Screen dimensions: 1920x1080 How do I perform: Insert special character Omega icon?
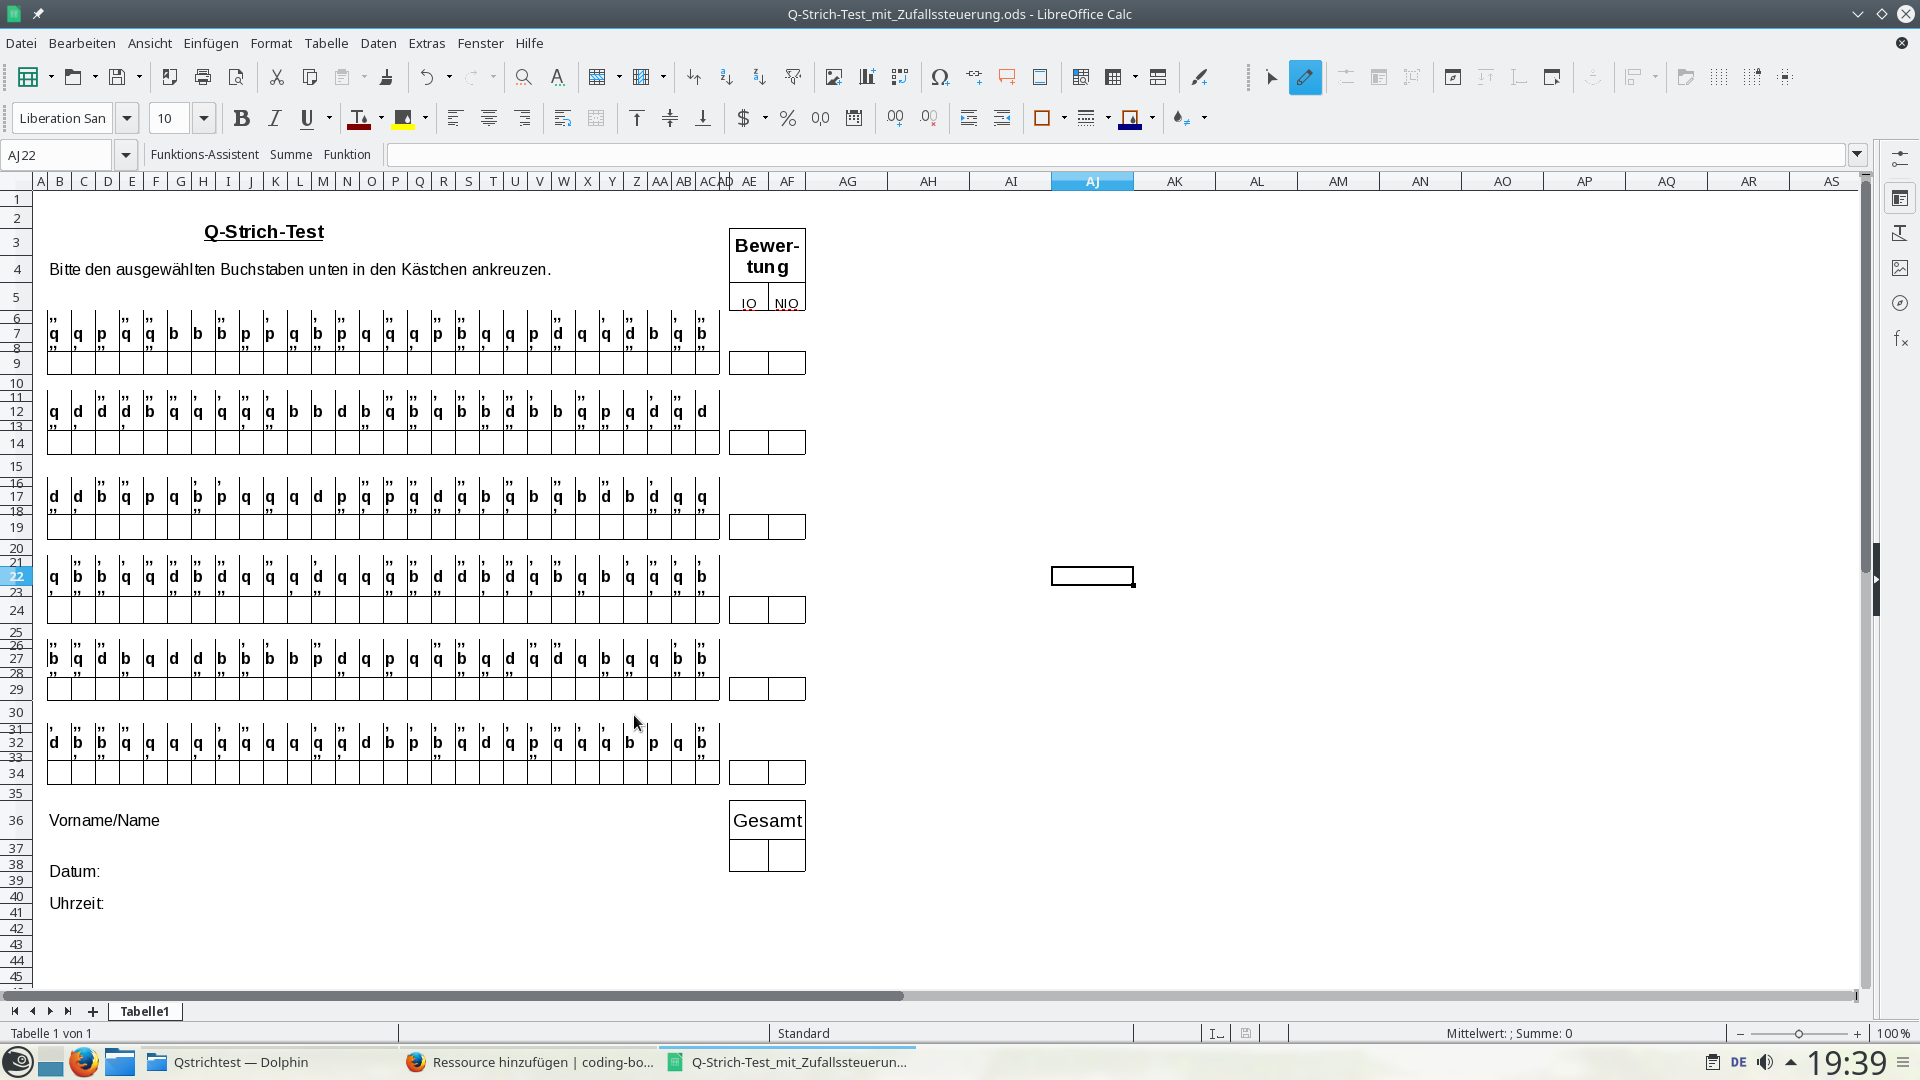click(940, 77)
